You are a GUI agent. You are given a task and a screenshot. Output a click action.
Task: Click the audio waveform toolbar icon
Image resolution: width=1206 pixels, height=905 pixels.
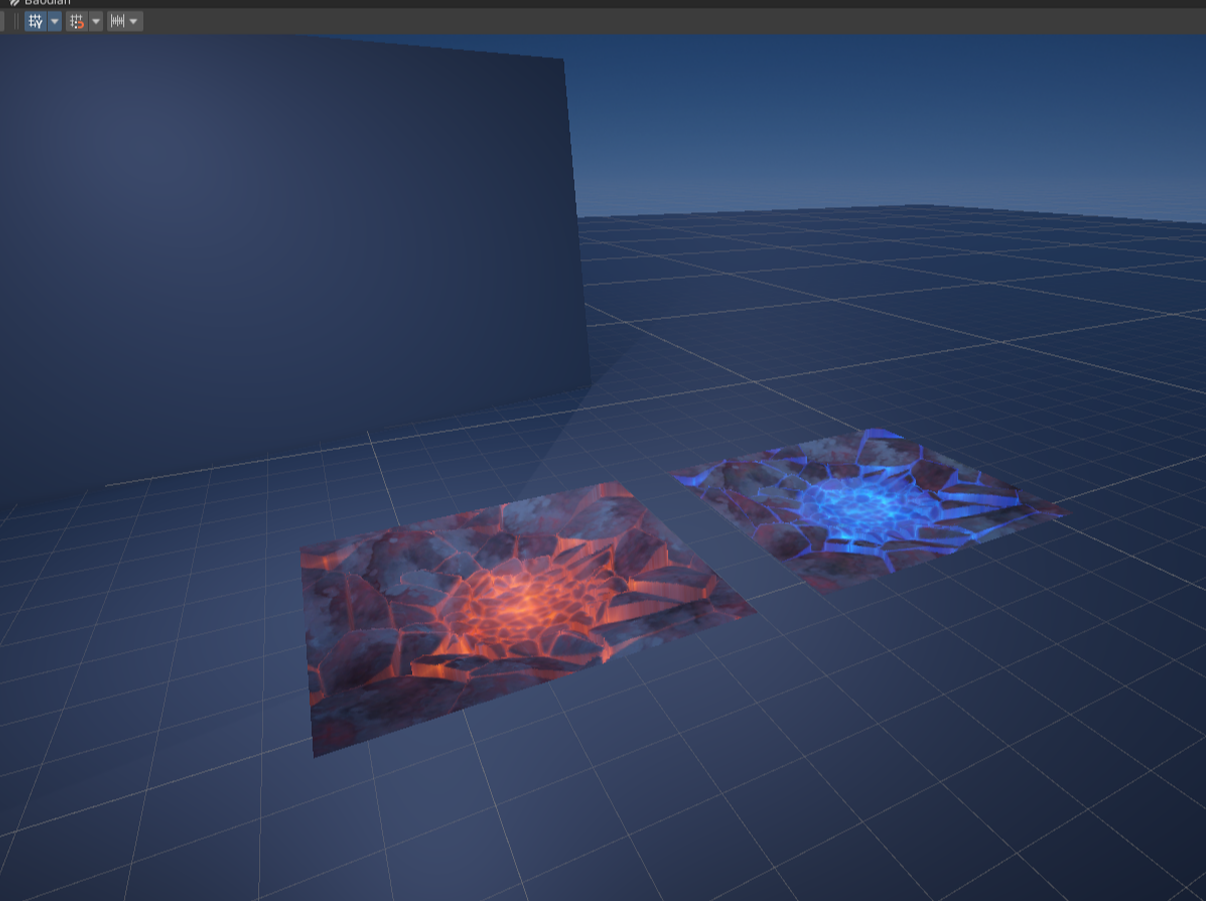[117, 21]
